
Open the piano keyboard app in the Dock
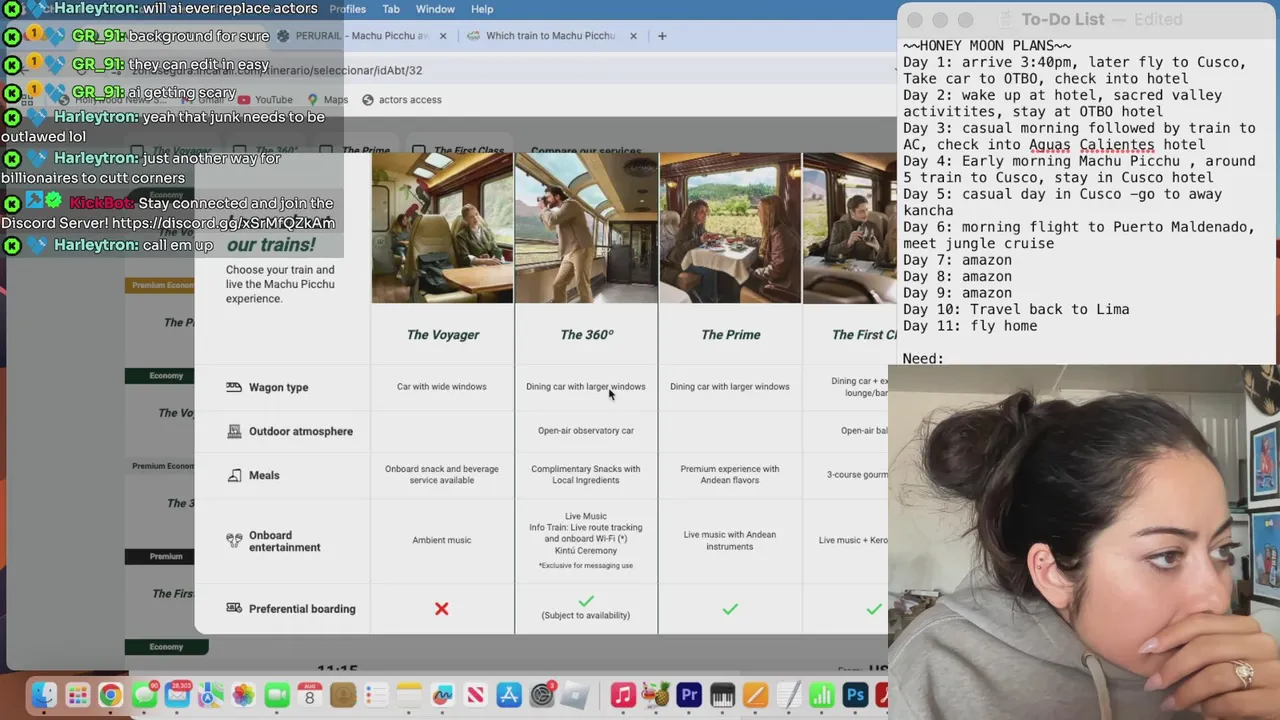click(722, 695)
